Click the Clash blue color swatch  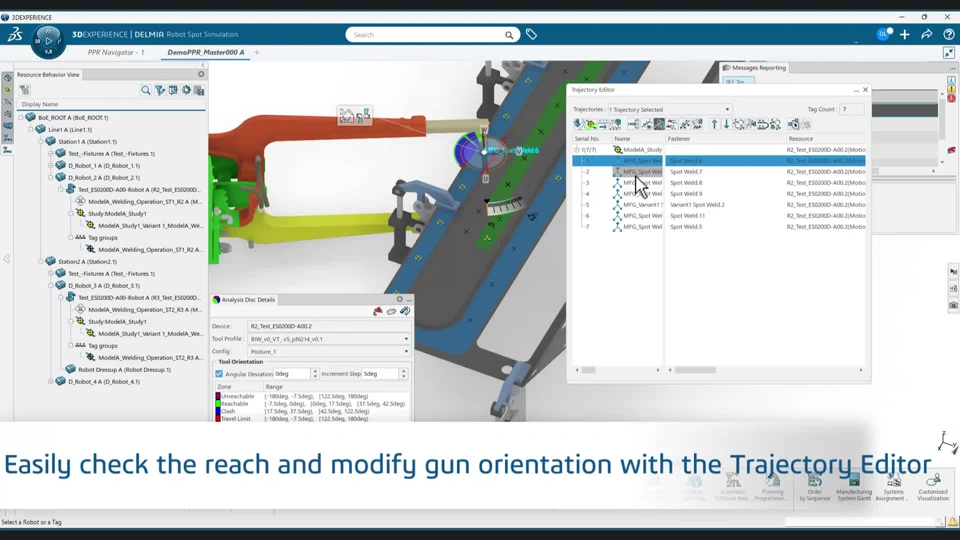click(x=218, y=411)
